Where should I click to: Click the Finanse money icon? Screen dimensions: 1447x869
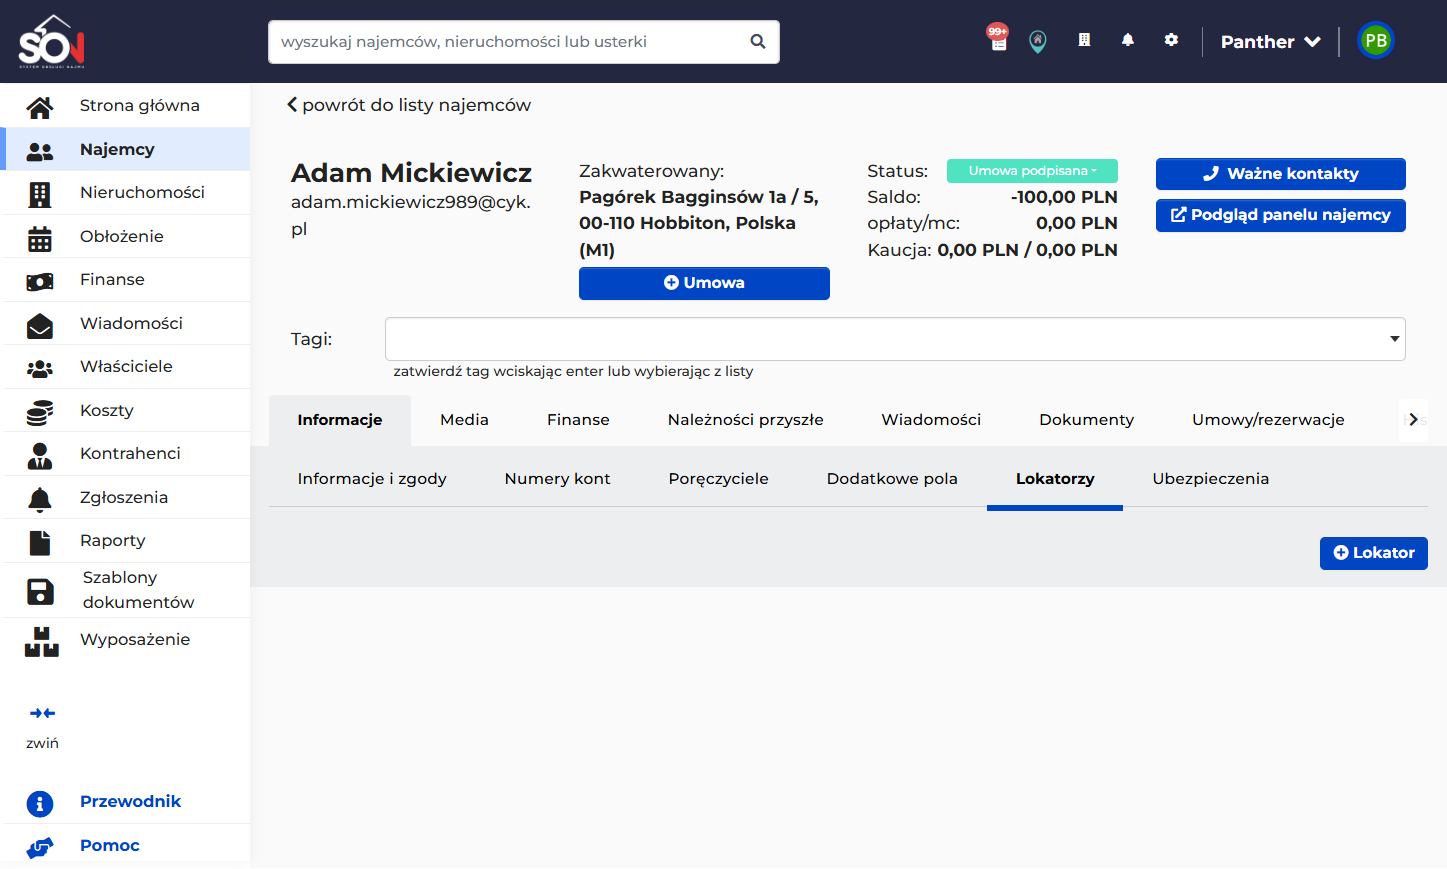point(40,281)
